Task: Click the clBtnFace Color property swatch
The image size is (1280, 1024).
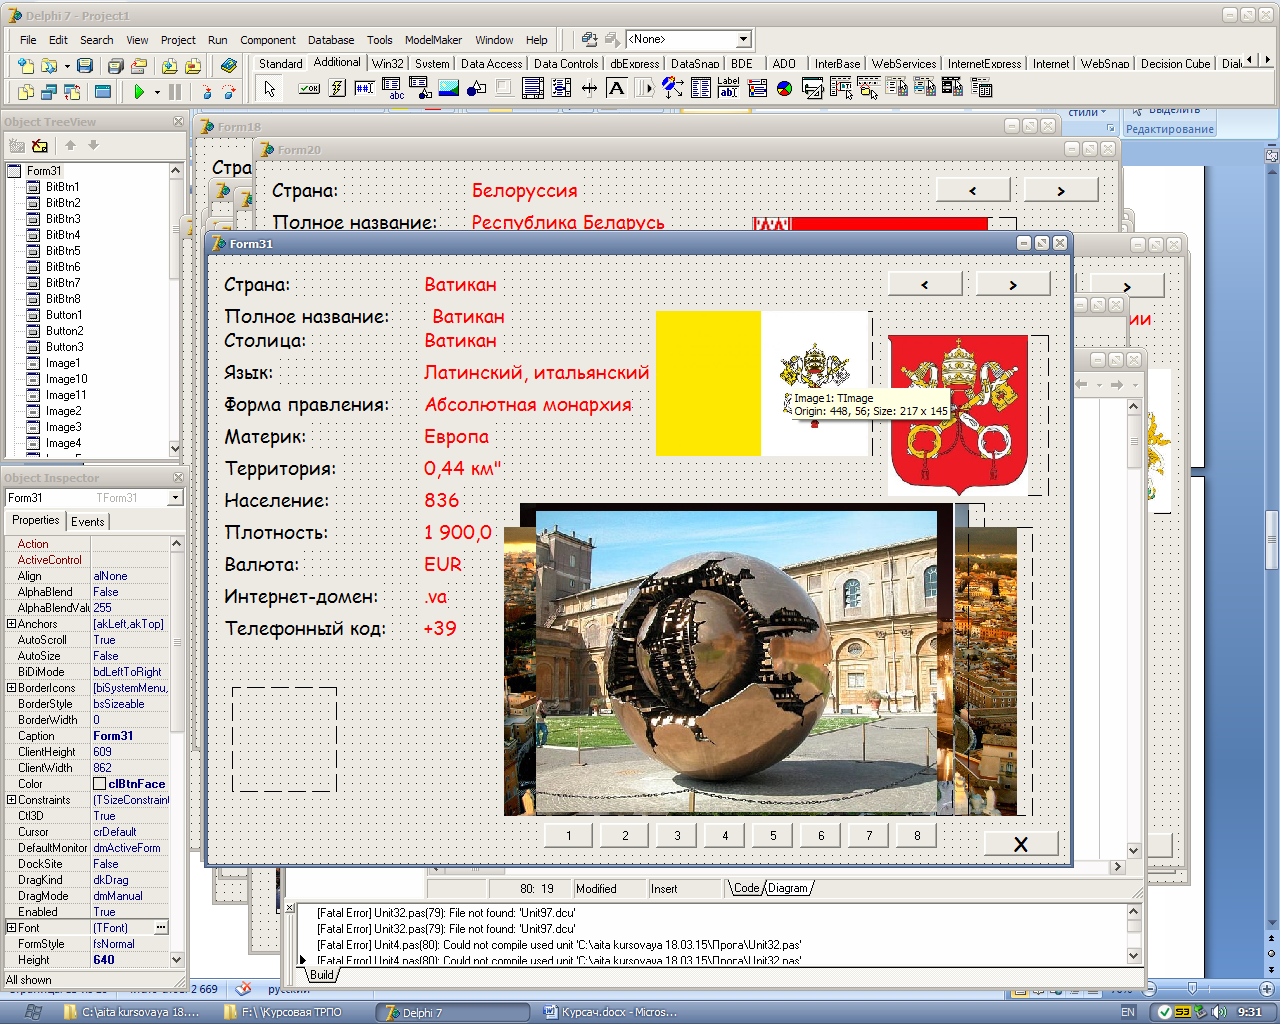Action: (100, 784)
